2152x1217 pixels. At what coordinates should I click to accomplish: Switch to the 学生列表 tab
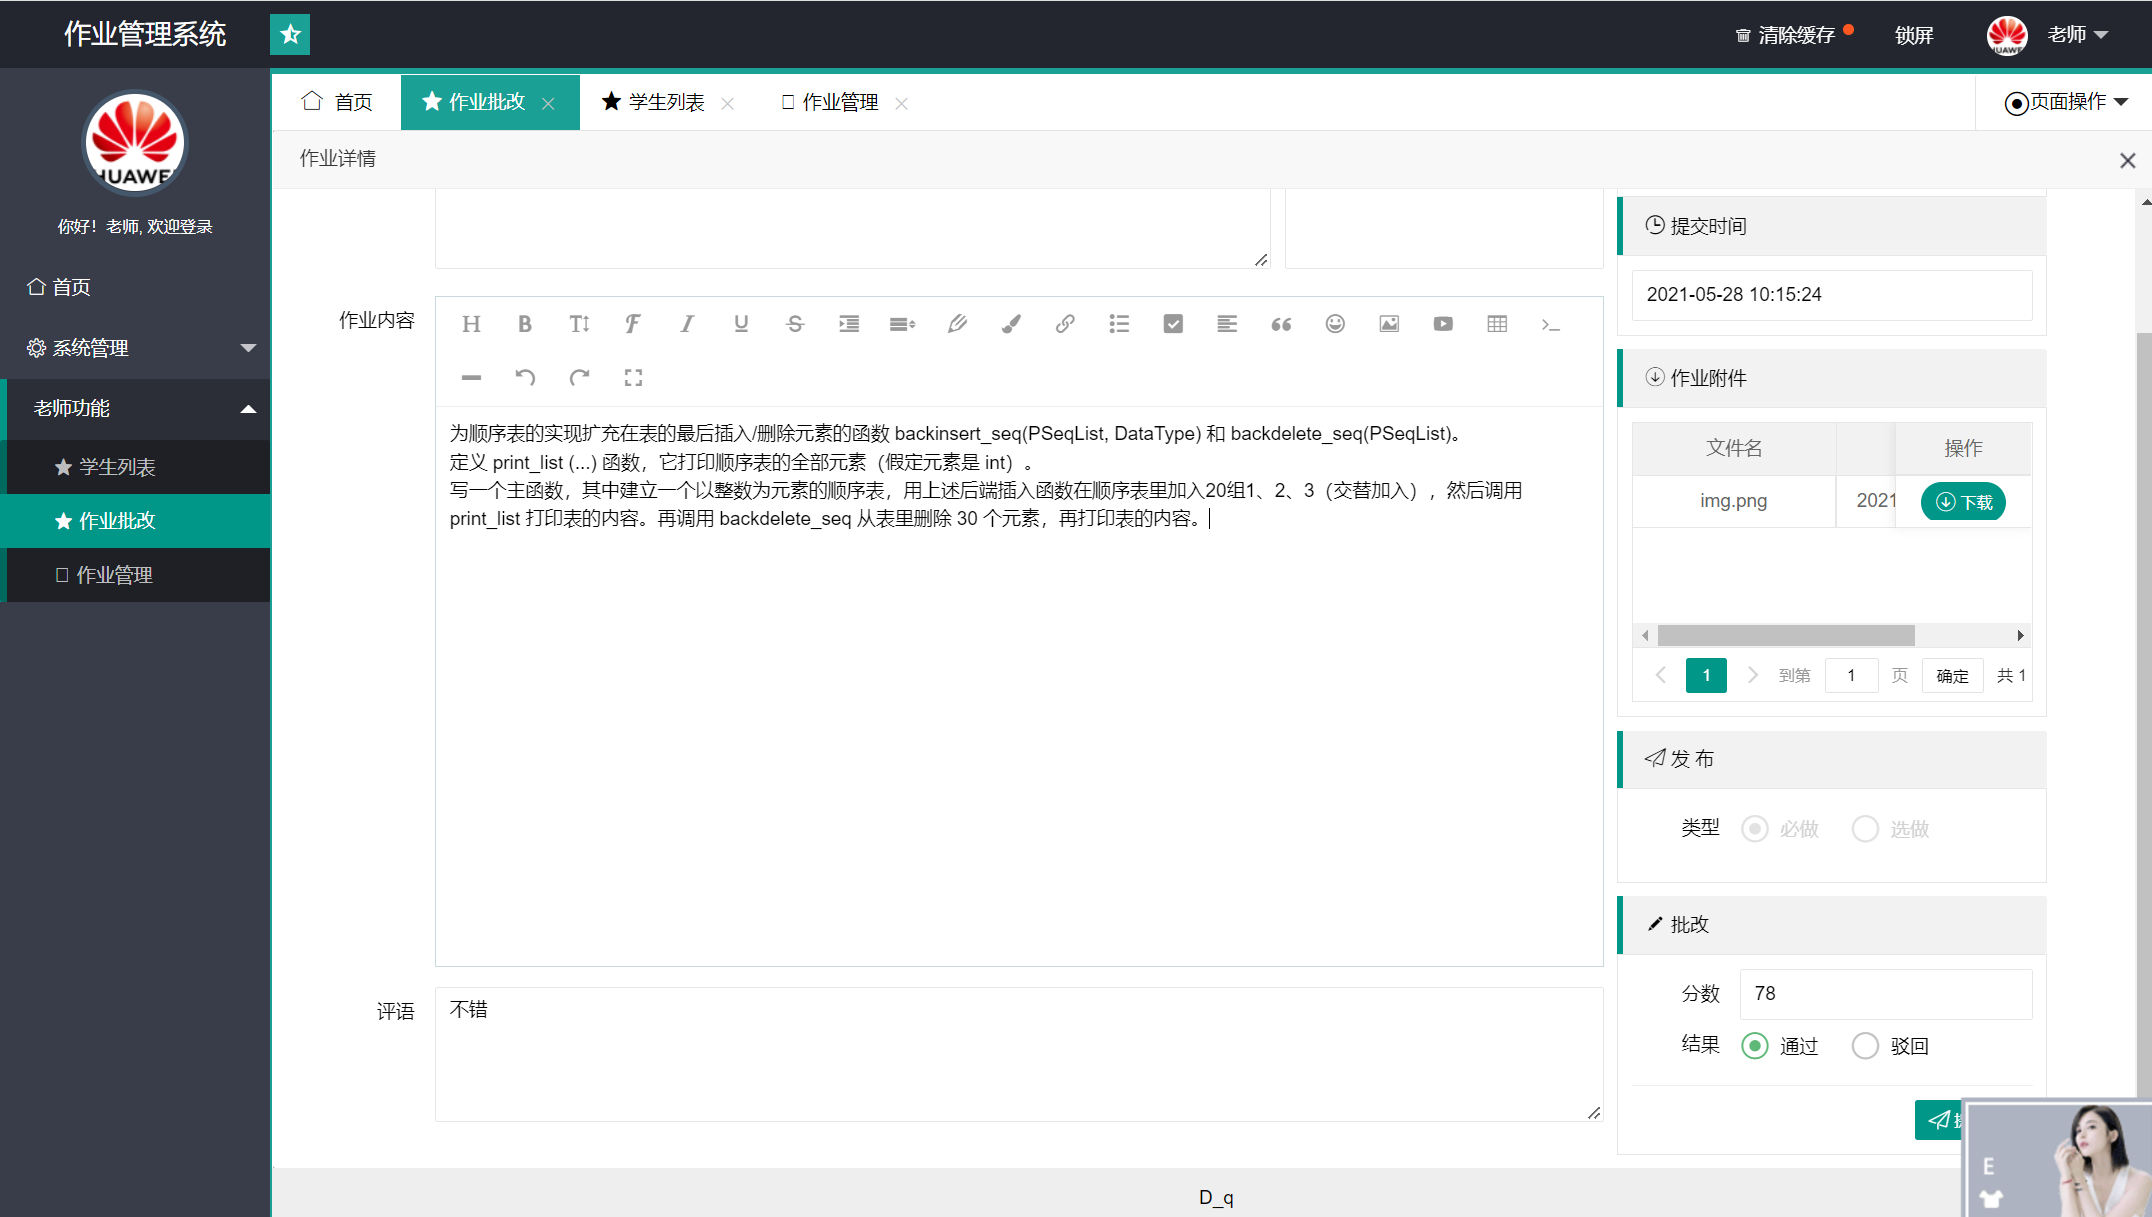(x=666, y=103)
